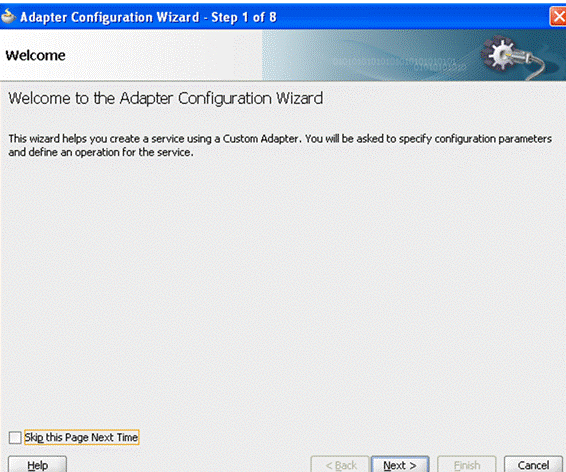Enable the Skip this Page Next Time checkbox
Screen dimensions: 566x472
point(15,437)
